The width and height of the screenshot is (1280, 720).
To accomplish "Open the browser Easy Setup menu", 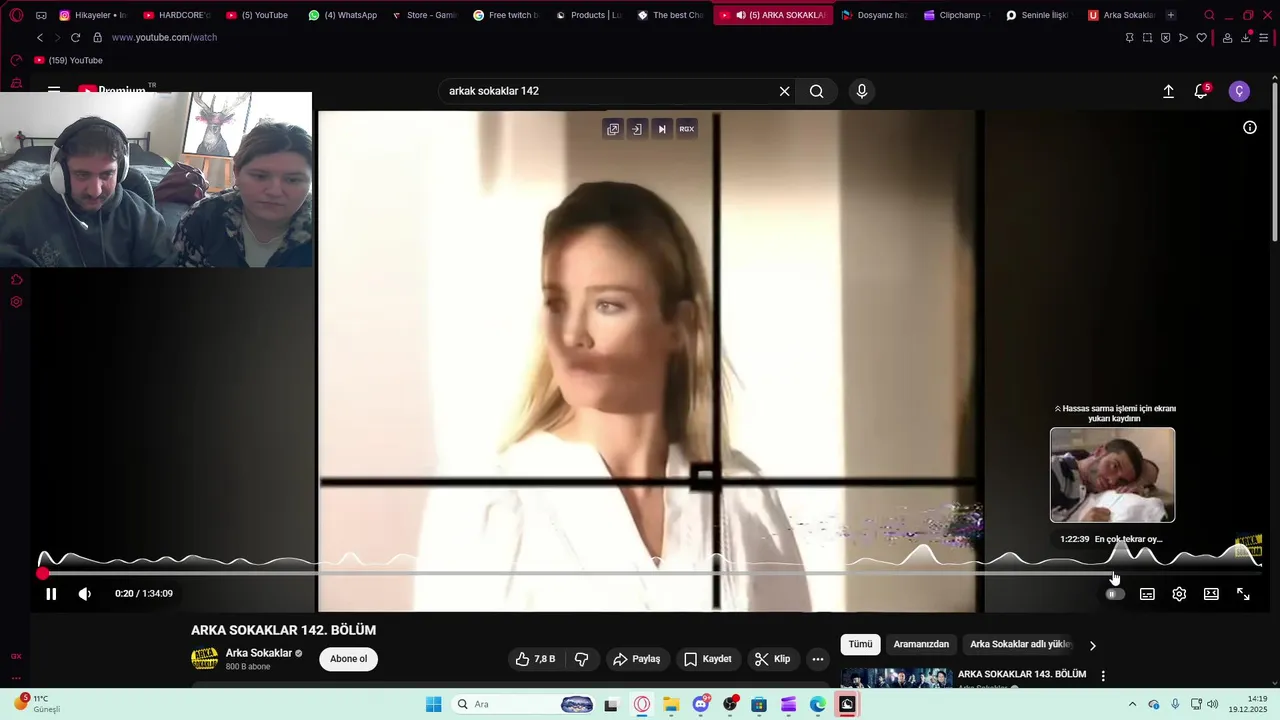I will 1264,37.
